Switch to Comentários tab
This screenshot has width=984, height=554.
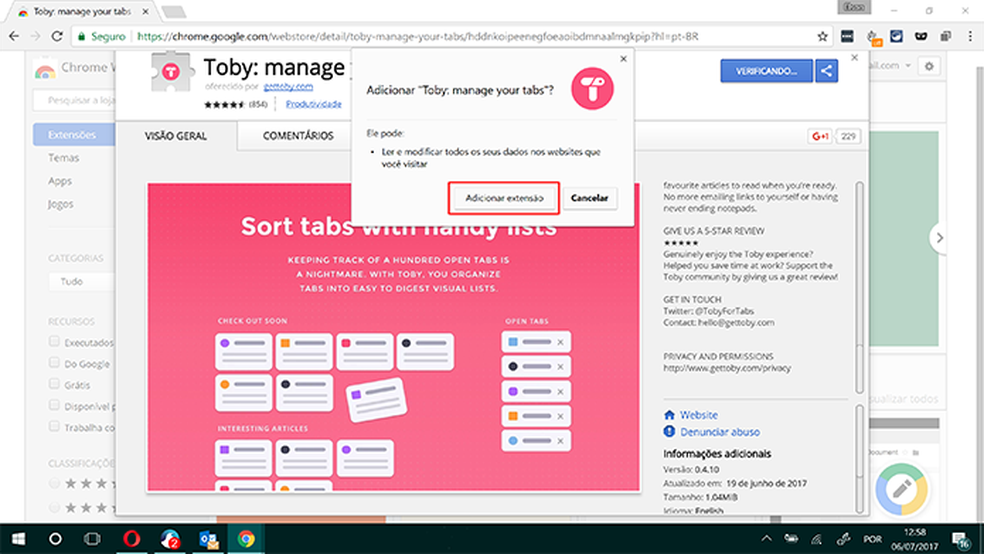[298, 136]
